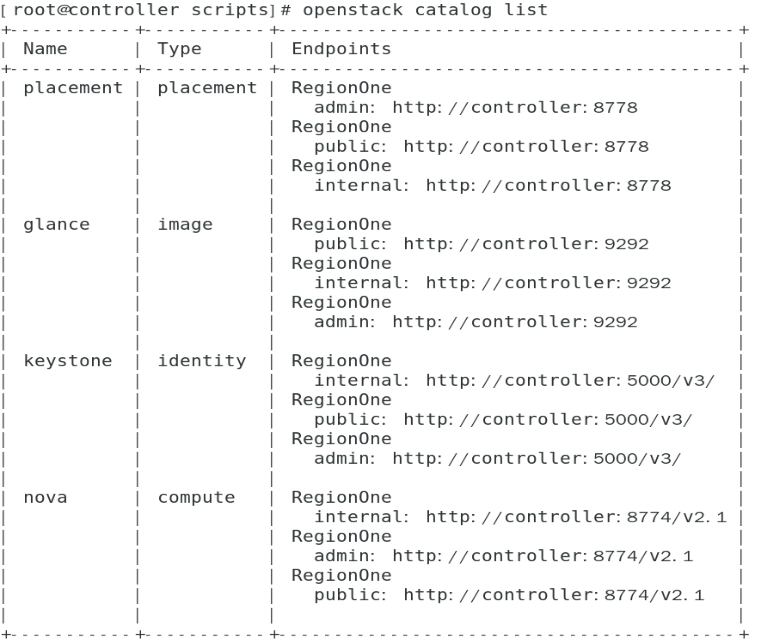Select the keystone service name
This screenshot has height=643, width=762.
point(68,361)
